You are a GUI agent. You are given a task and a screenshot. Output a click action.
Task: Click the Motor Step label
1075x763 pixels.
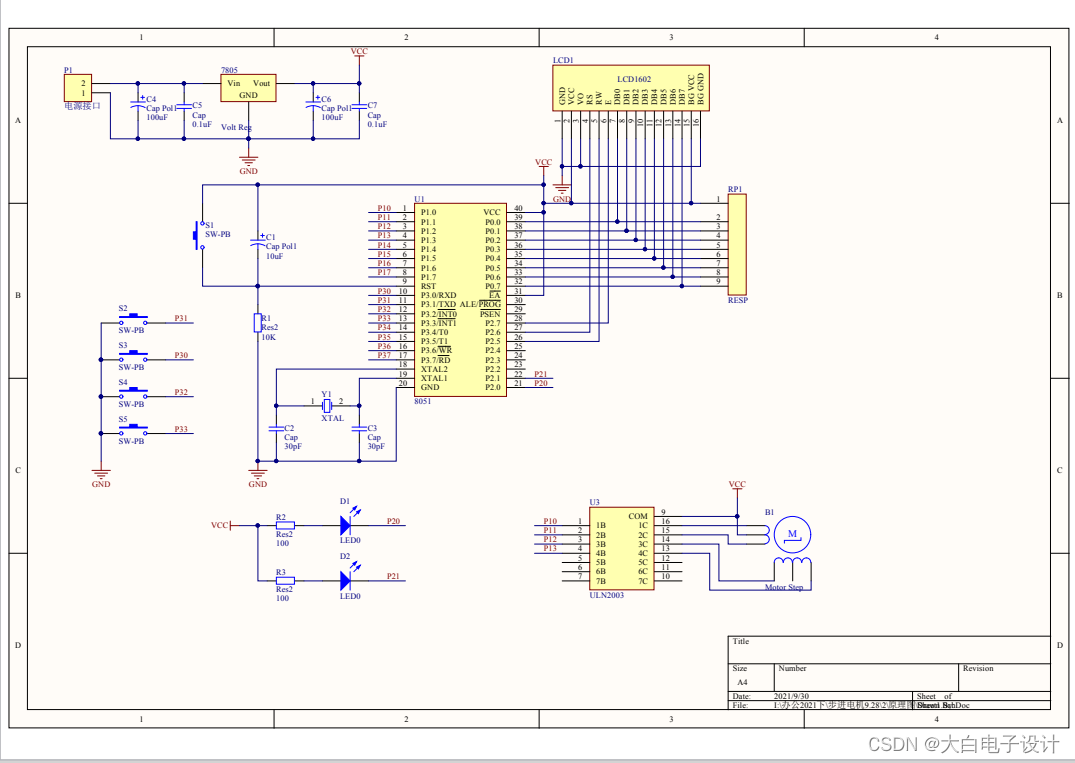(784, 588)
